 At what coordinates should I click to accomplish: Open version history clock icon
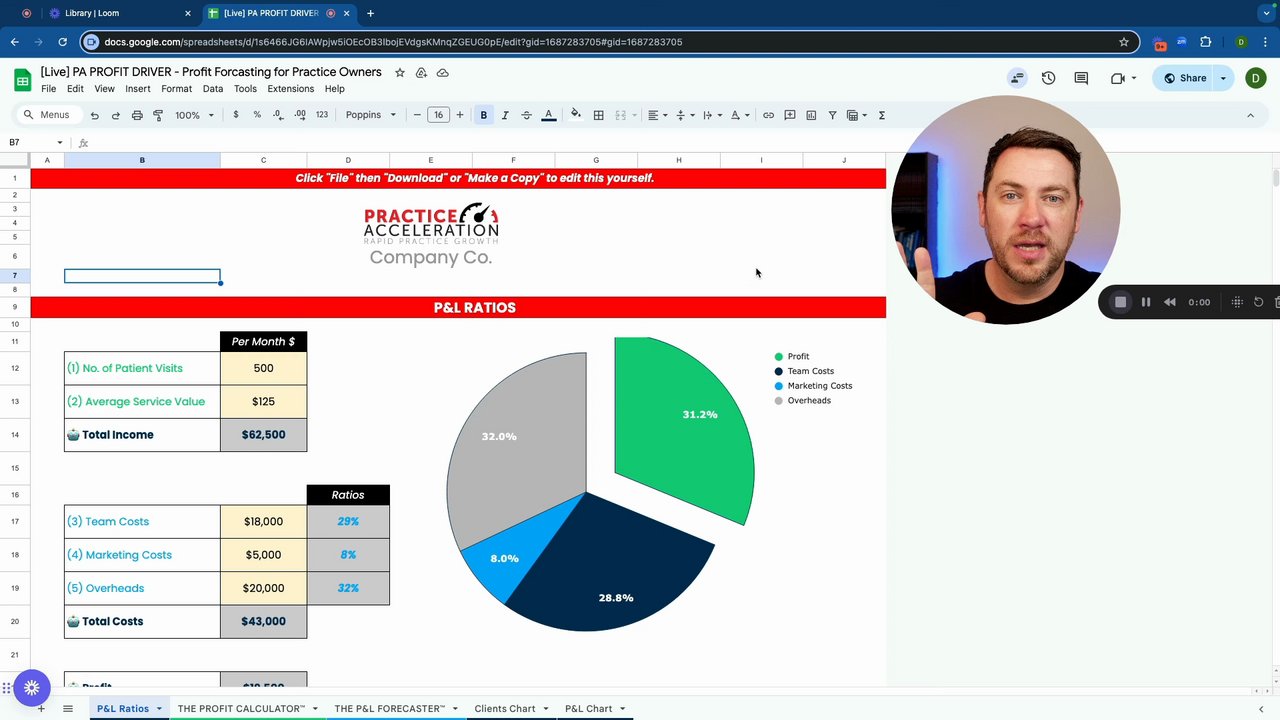click(x=1048, y=78)
